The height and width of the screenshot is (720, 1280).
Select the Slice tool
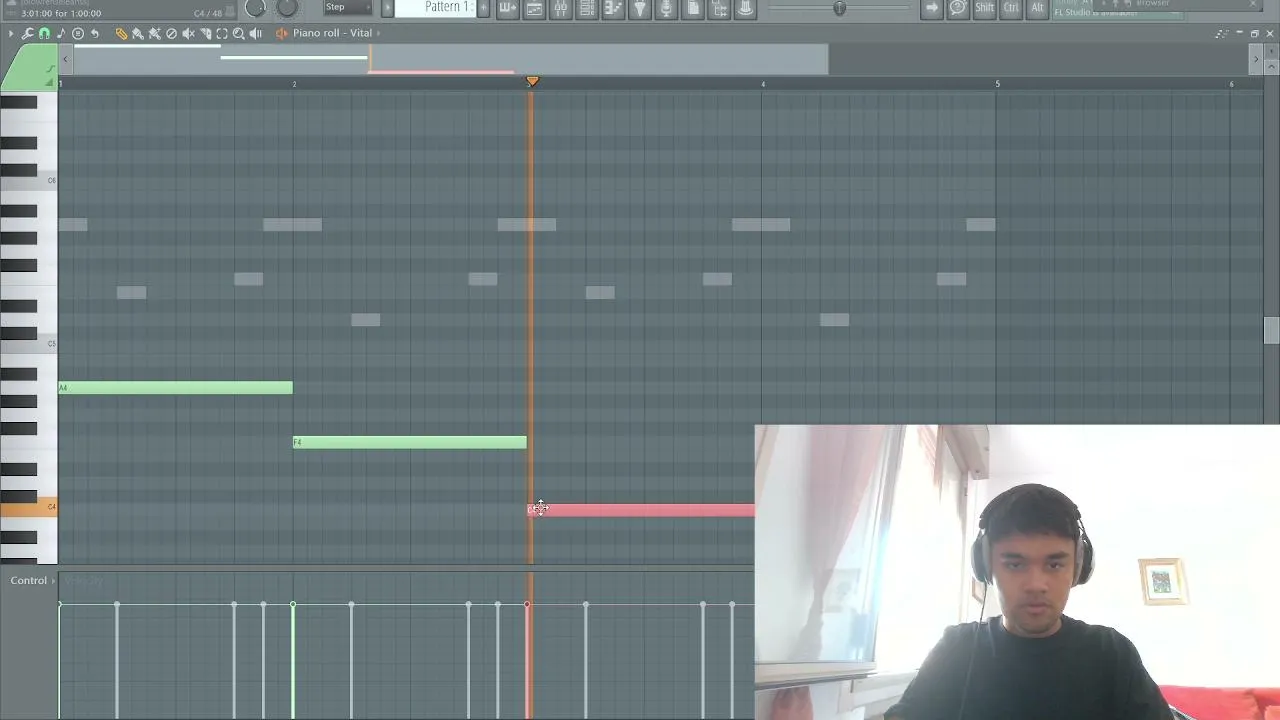click(x=205, y=33)
